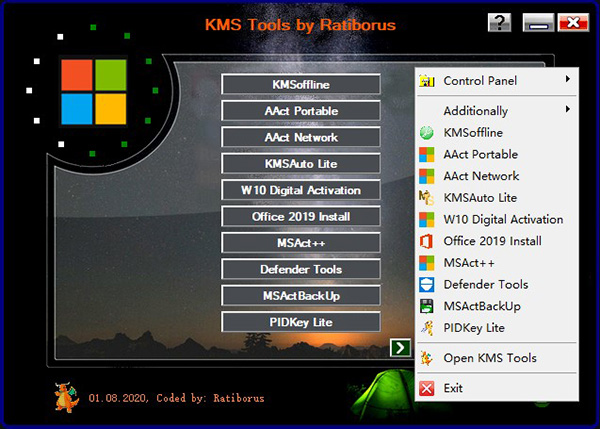The width and height of the screenshot is (600, 429).
Task: Expand the Additionally submenu arrow
Action: click(568, 109)
